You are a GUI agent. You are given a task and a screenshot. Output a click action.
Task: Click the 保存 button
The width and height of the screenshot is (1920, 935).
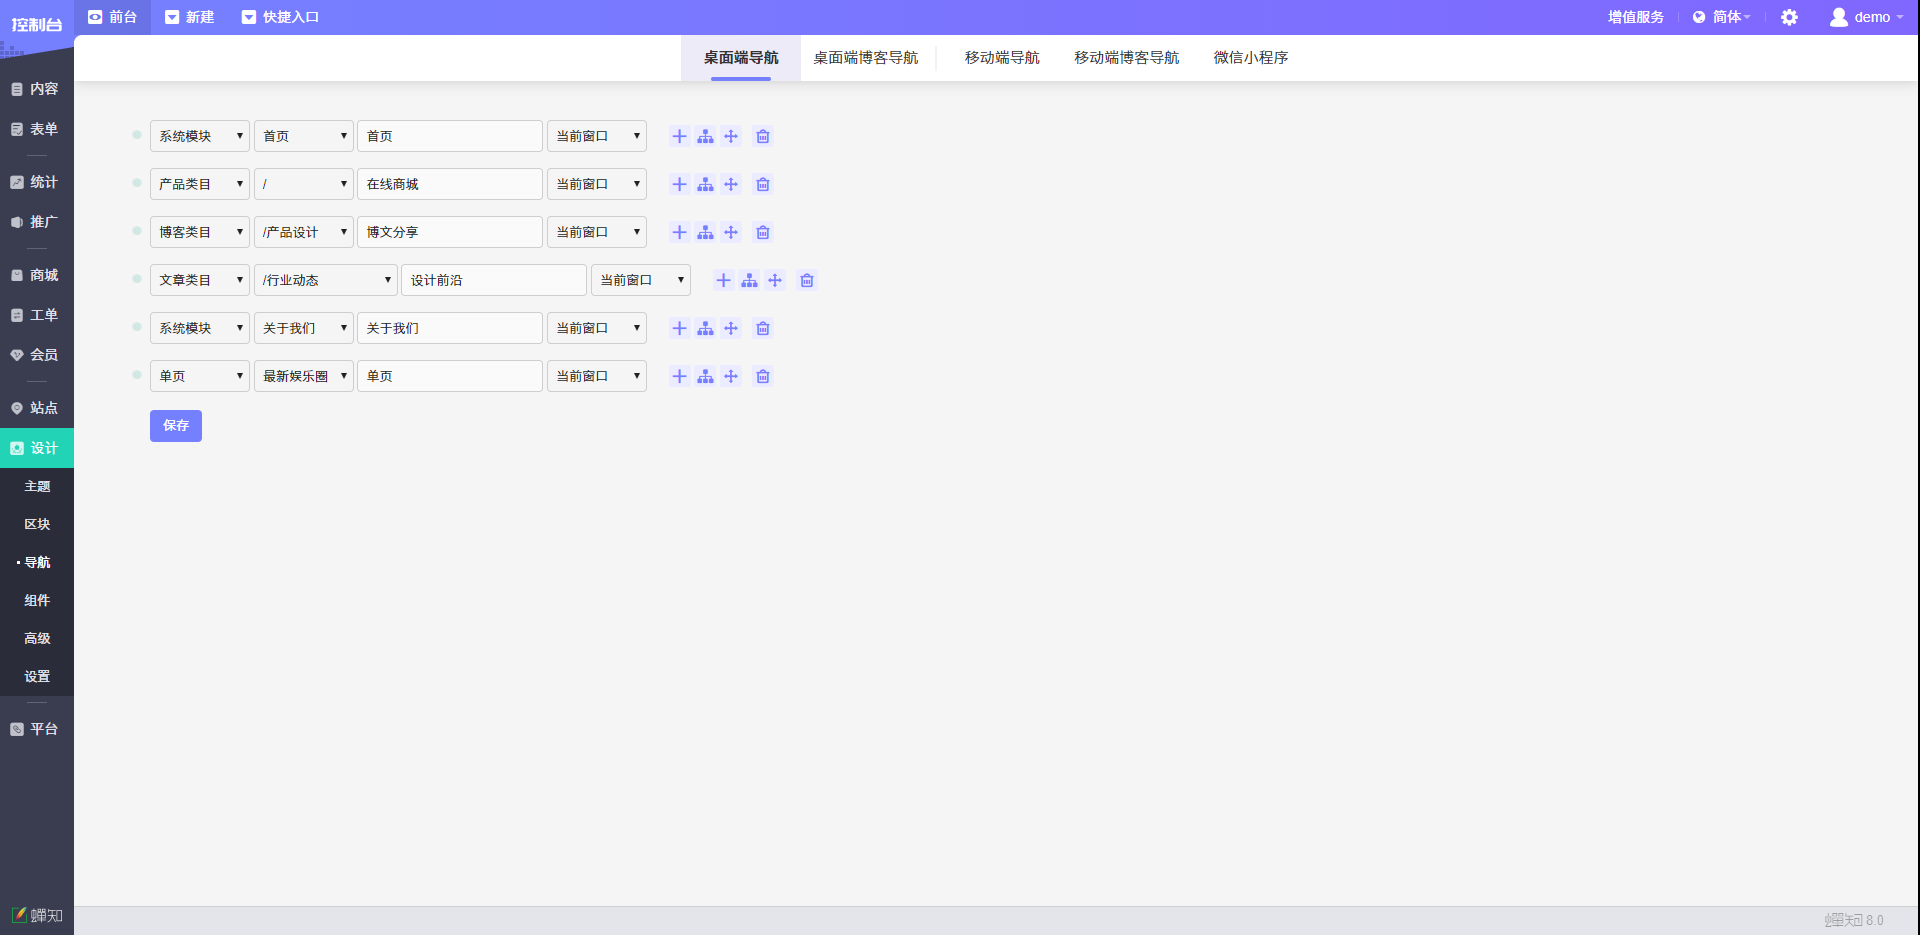[176, 426]
